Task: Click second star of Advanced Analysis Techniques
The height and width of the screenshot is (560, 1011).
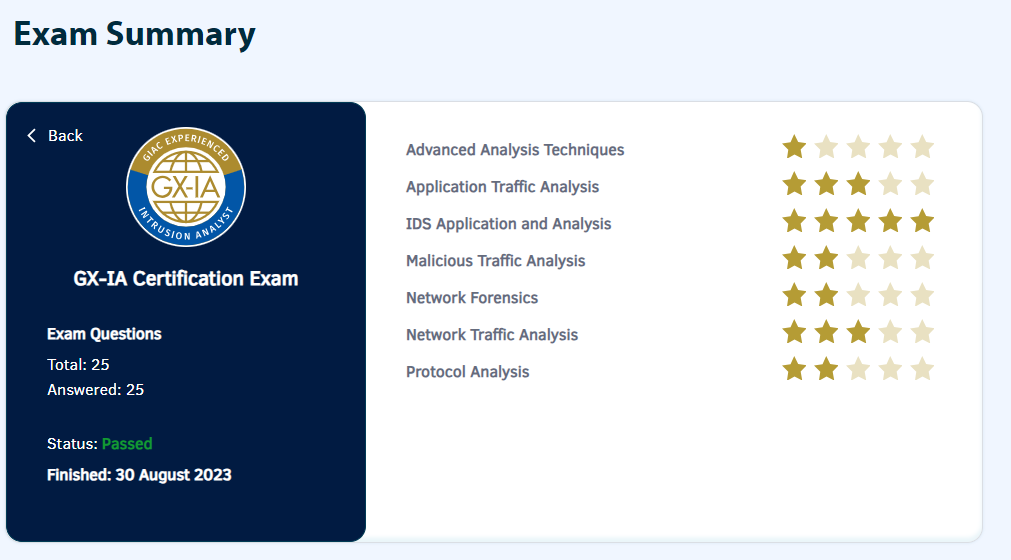Action: pyautogui.click(x=827, y=147)
